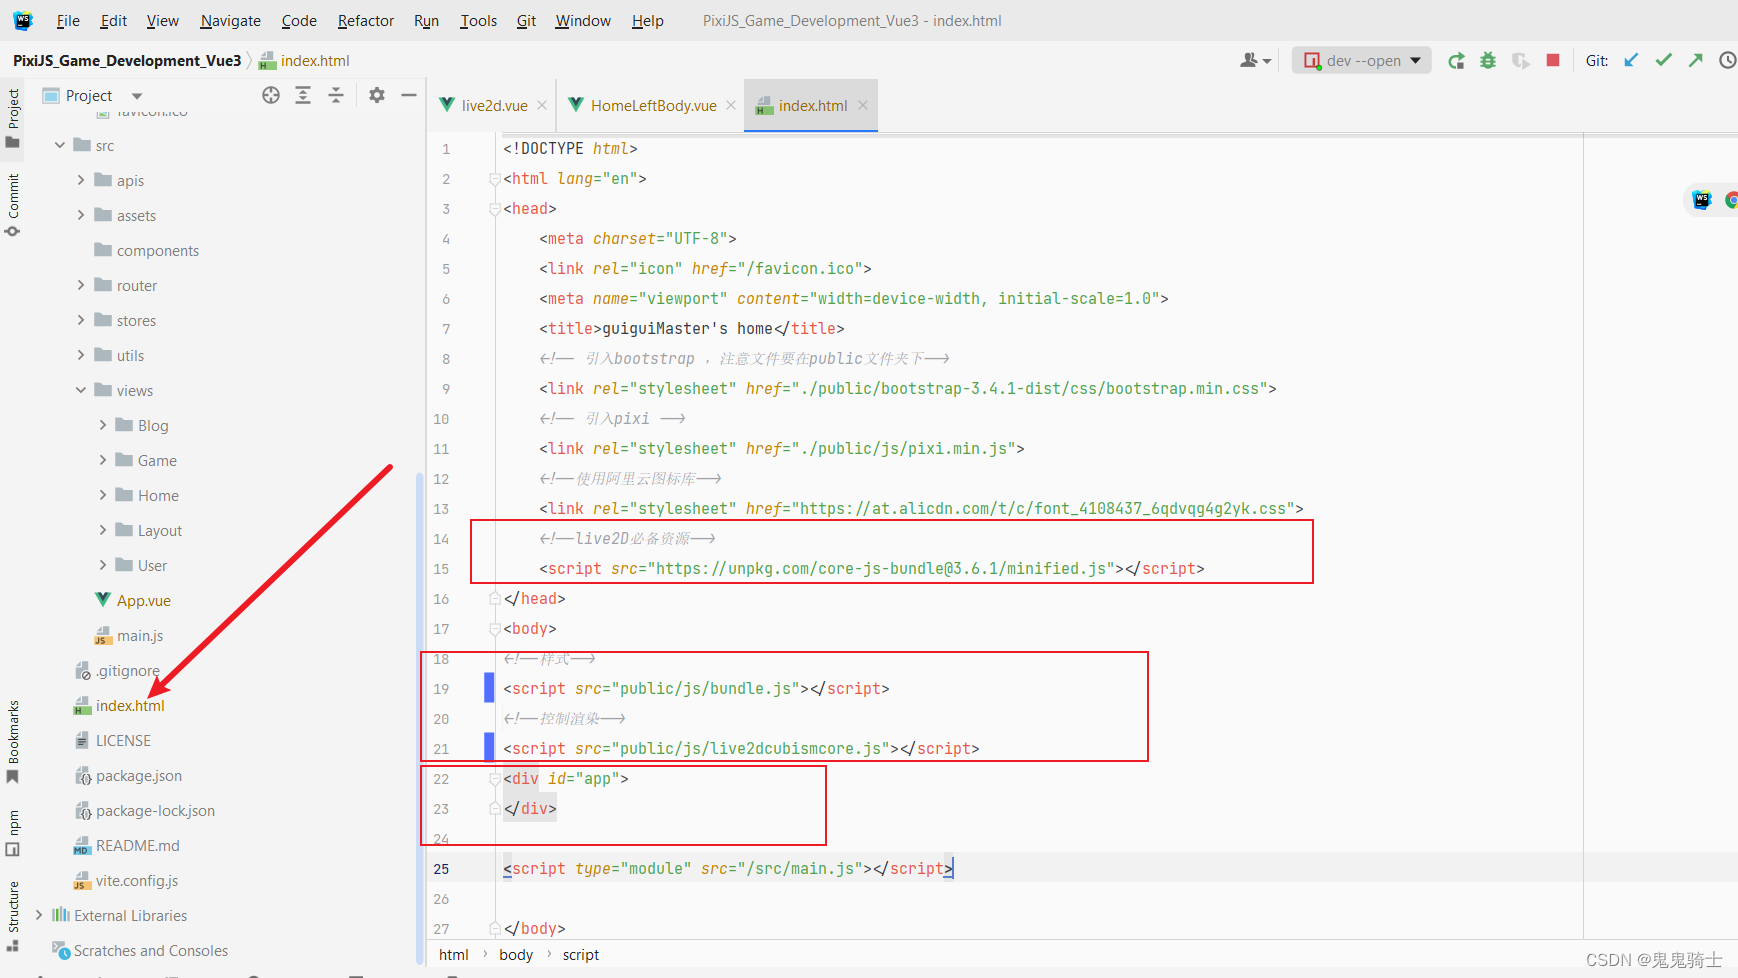The width and height of the screenshot is (1738, 978).
Task: Open the user account icon
Action: pos(1255,61)
